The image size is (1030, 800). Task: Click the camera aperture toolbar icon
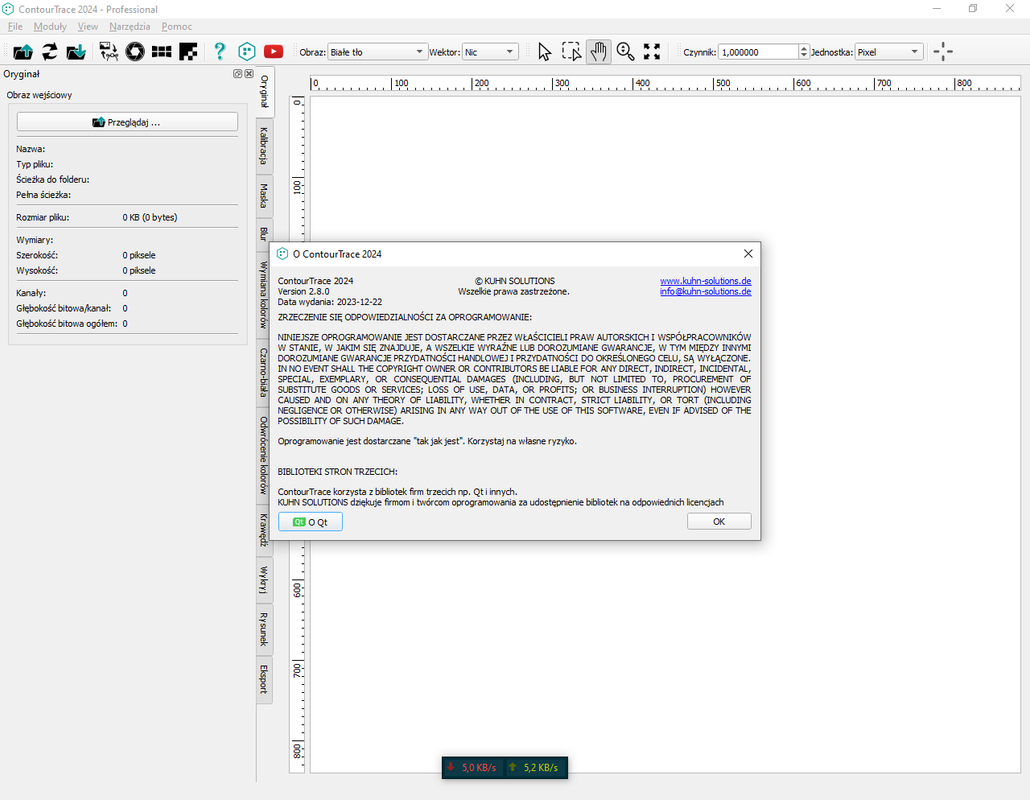tap(135, 52)
